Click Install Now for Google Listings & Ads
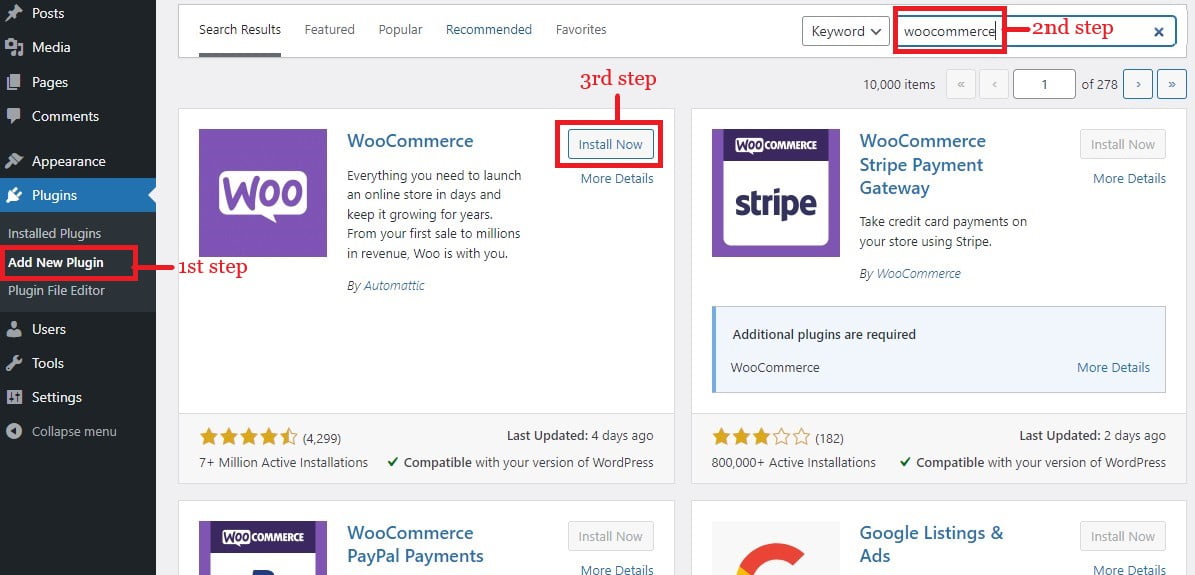The width and height of the screenshot is (1195, 575). 1123,536
